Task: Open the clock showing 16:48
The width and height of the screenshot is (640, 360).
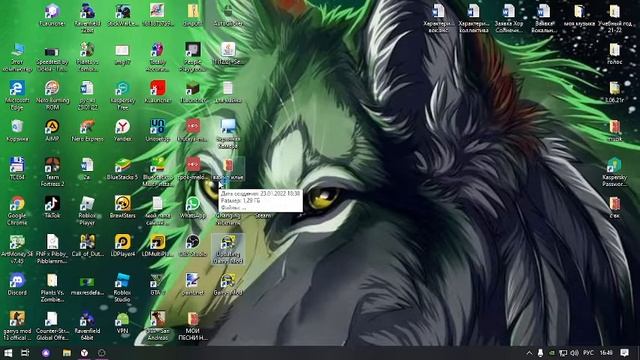Action: pos(606,353)
